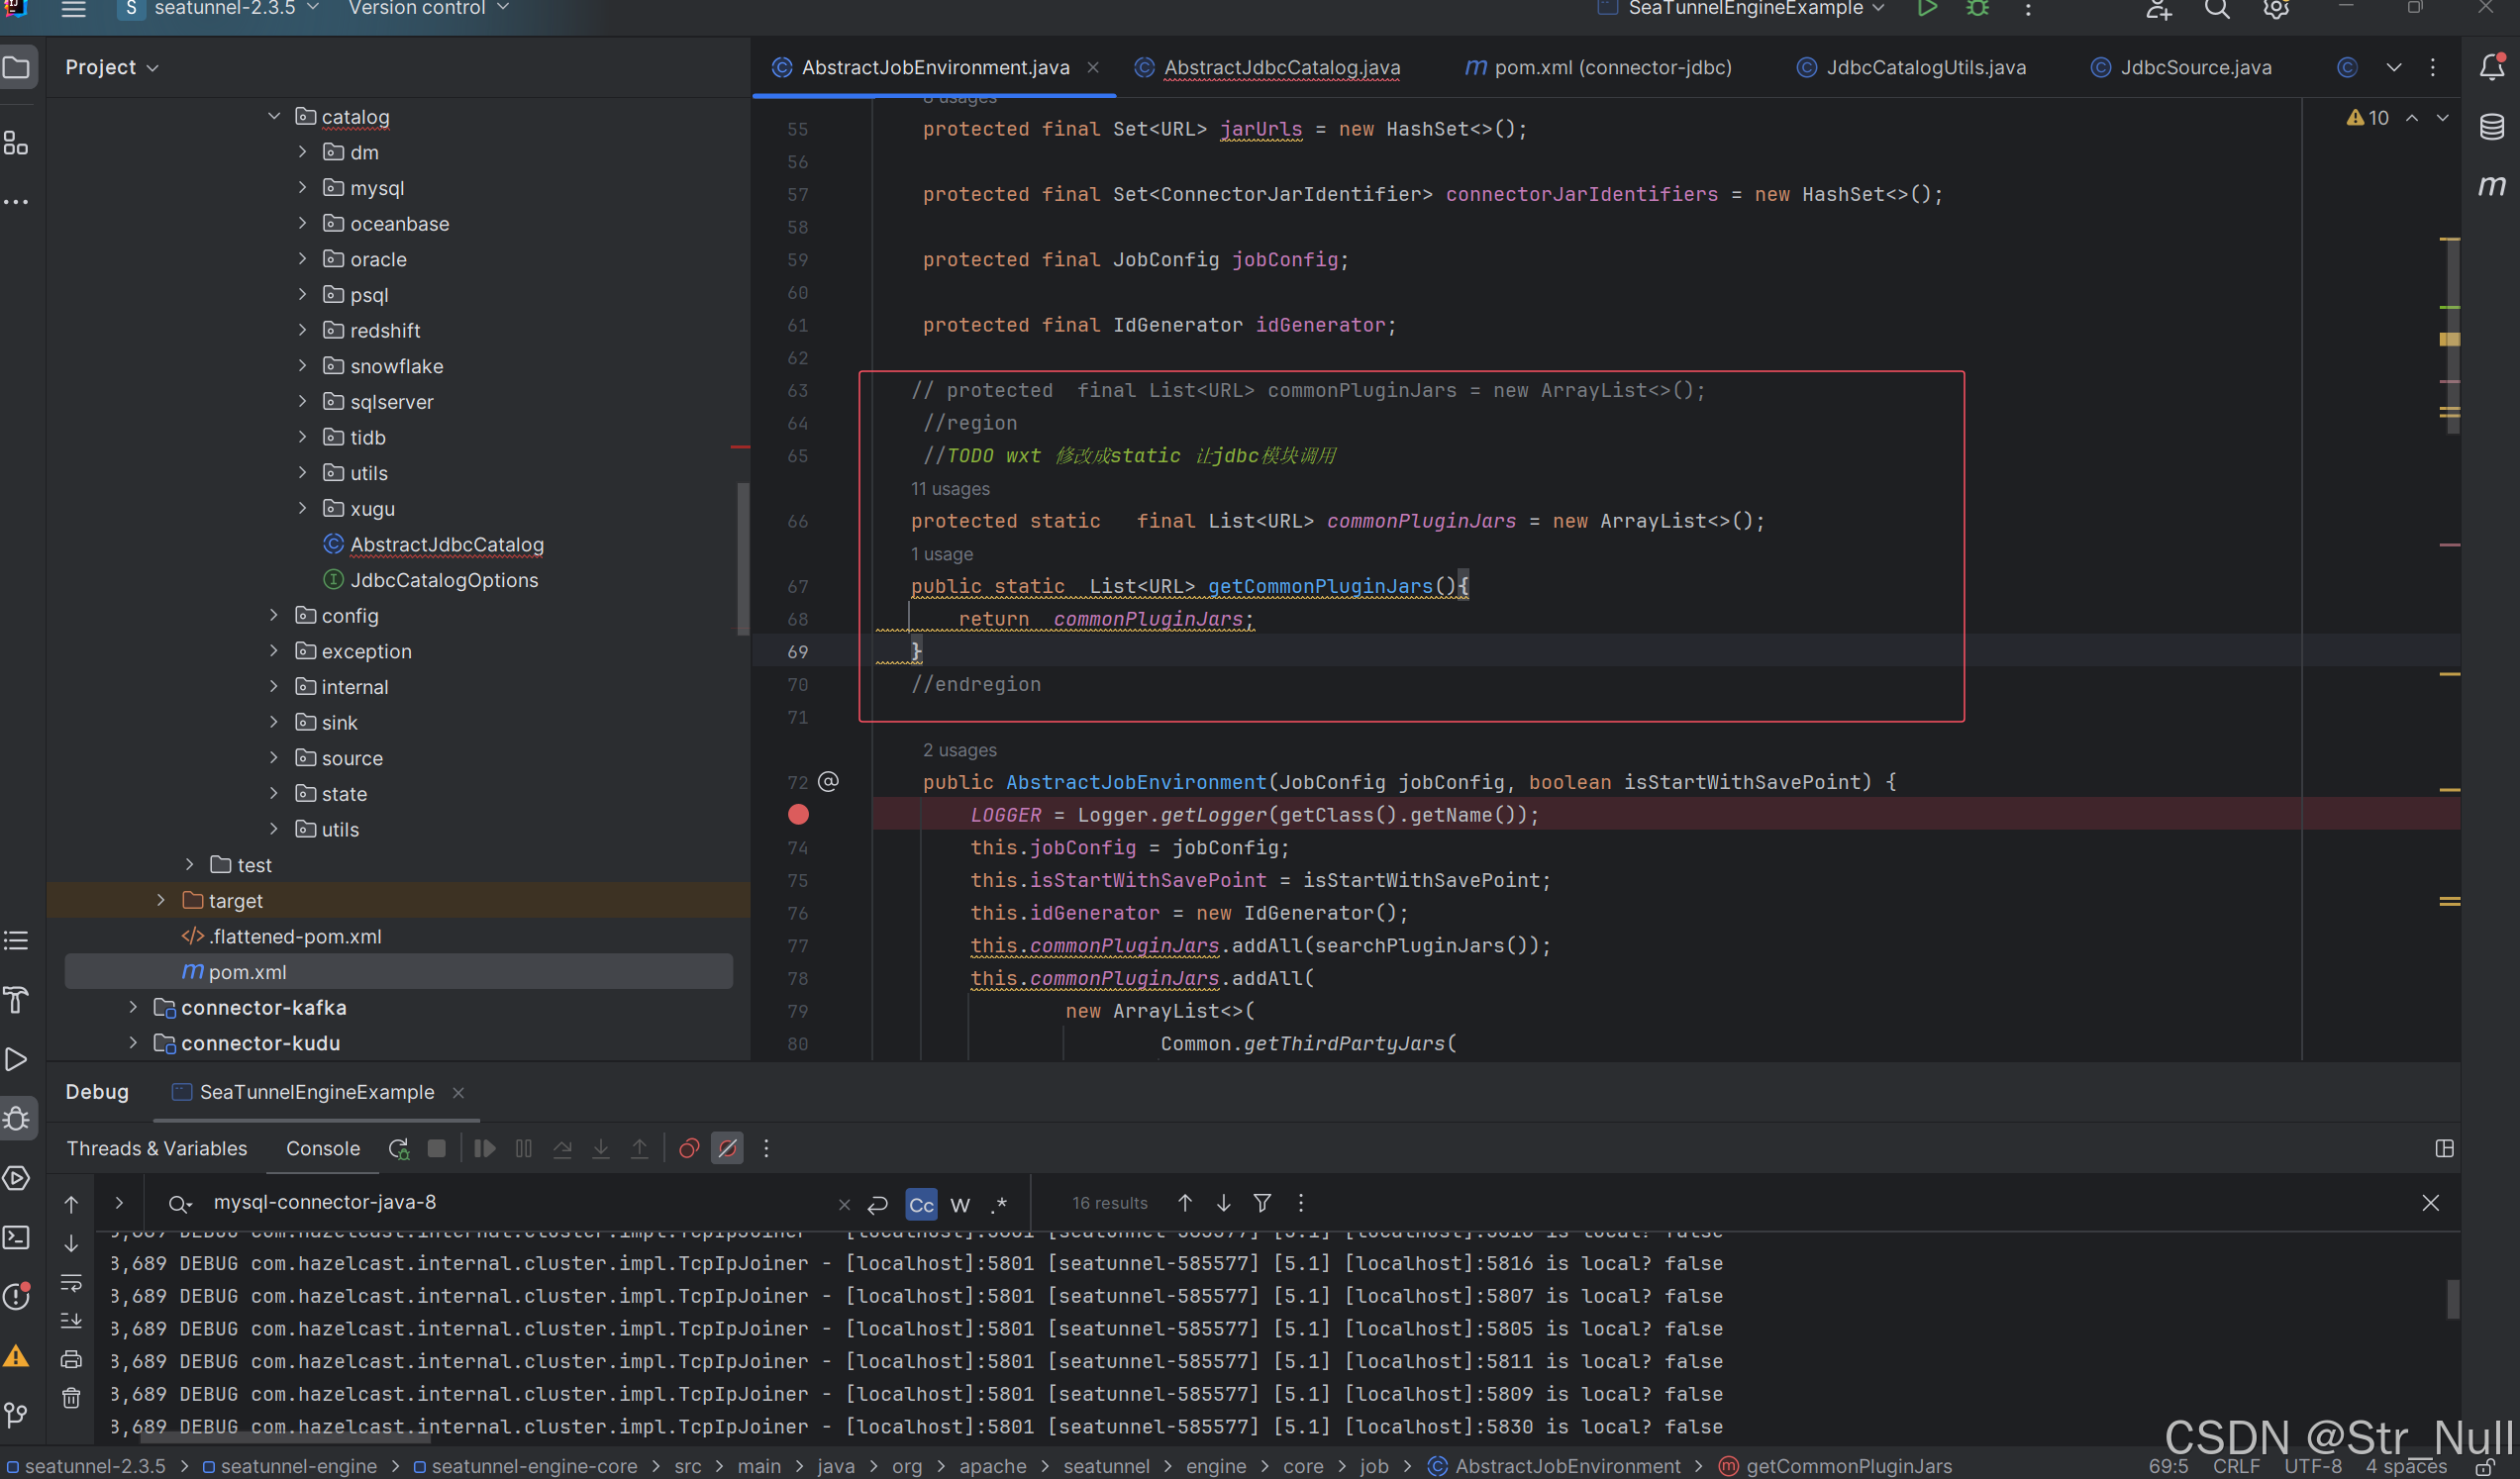The width and height of the screenshot is (2520, 1479).
Task: Open the Structure tool window icon
Action: (x=16, y=143)
